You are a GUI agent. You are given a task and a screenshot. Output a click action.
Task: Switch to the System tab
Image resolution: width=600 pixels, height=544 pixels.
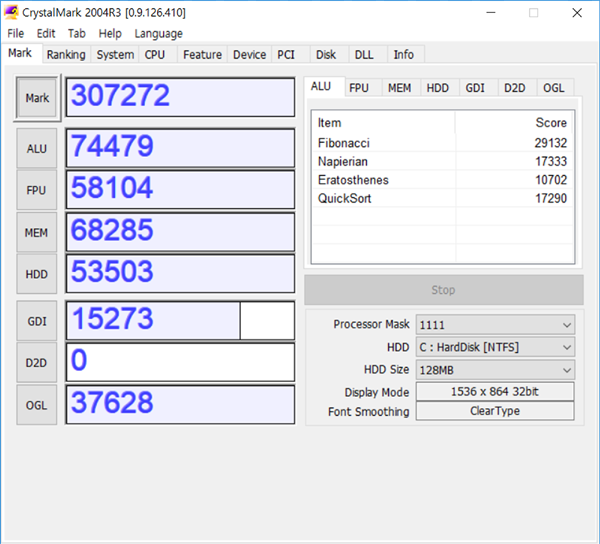[115, 55]
